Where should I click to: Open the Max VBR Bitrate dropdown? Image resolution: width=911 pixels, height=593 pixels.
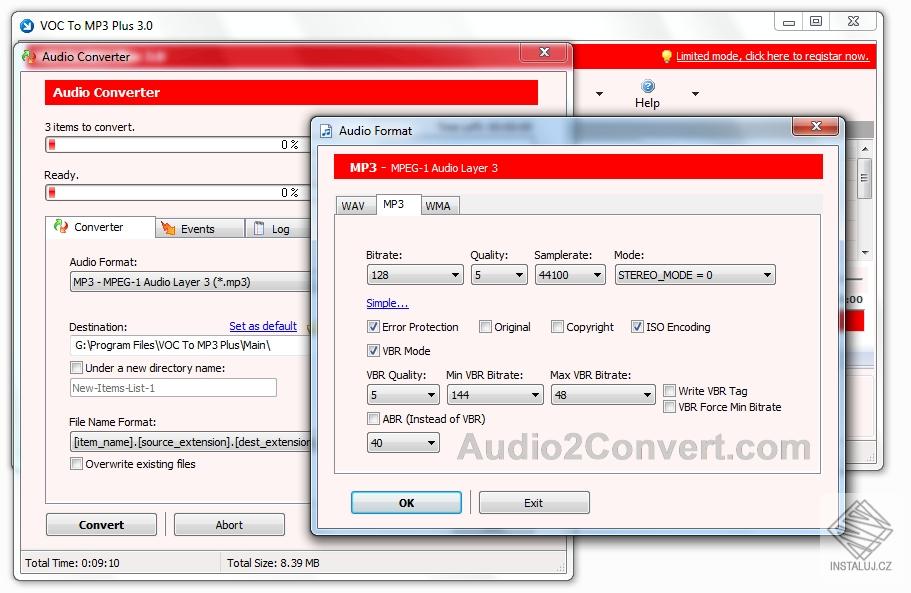pos(603,395)
